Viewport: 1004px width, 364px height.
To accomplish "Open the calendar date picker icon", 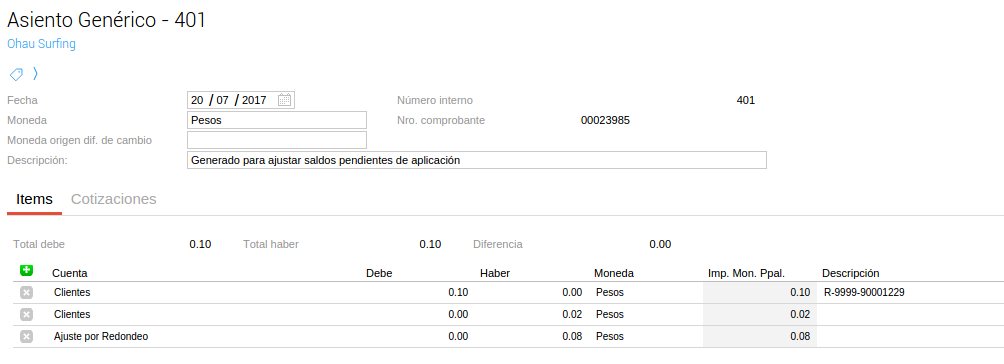I will 285,100.
